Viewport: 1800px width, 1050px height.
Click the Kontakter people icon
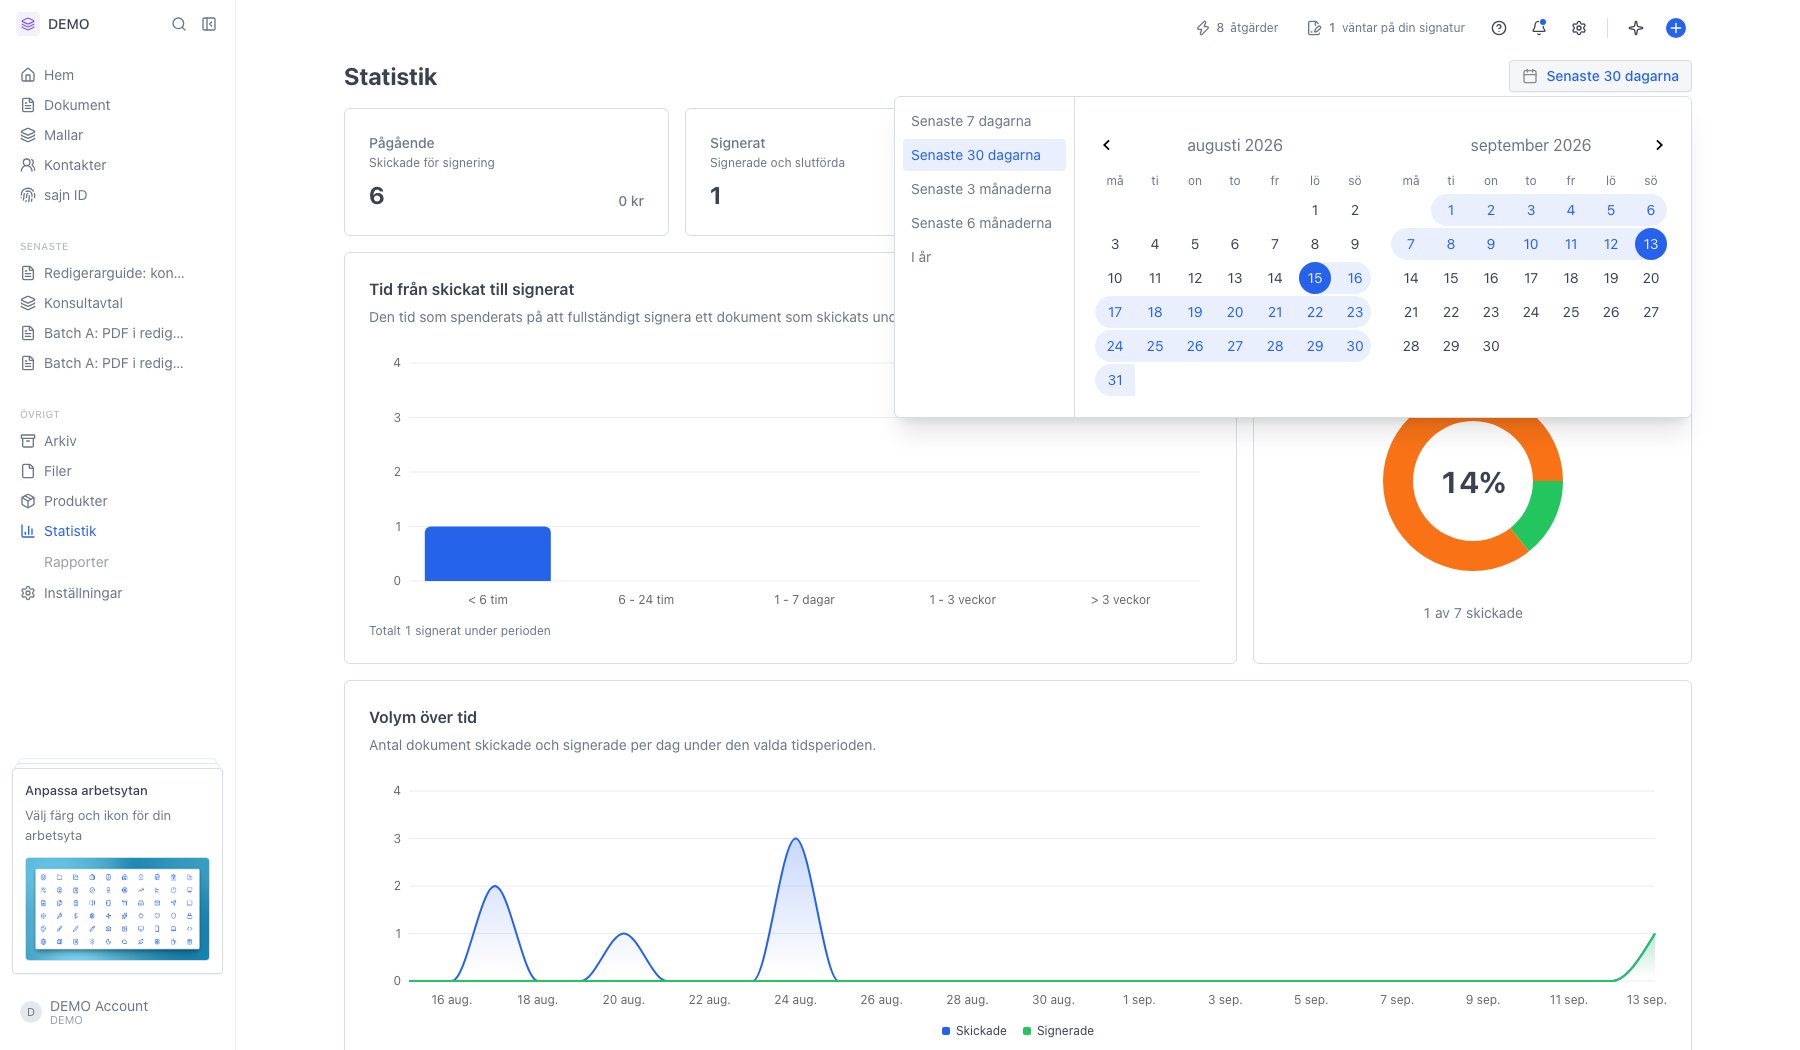pyautogui.click(x=28, y=165)
